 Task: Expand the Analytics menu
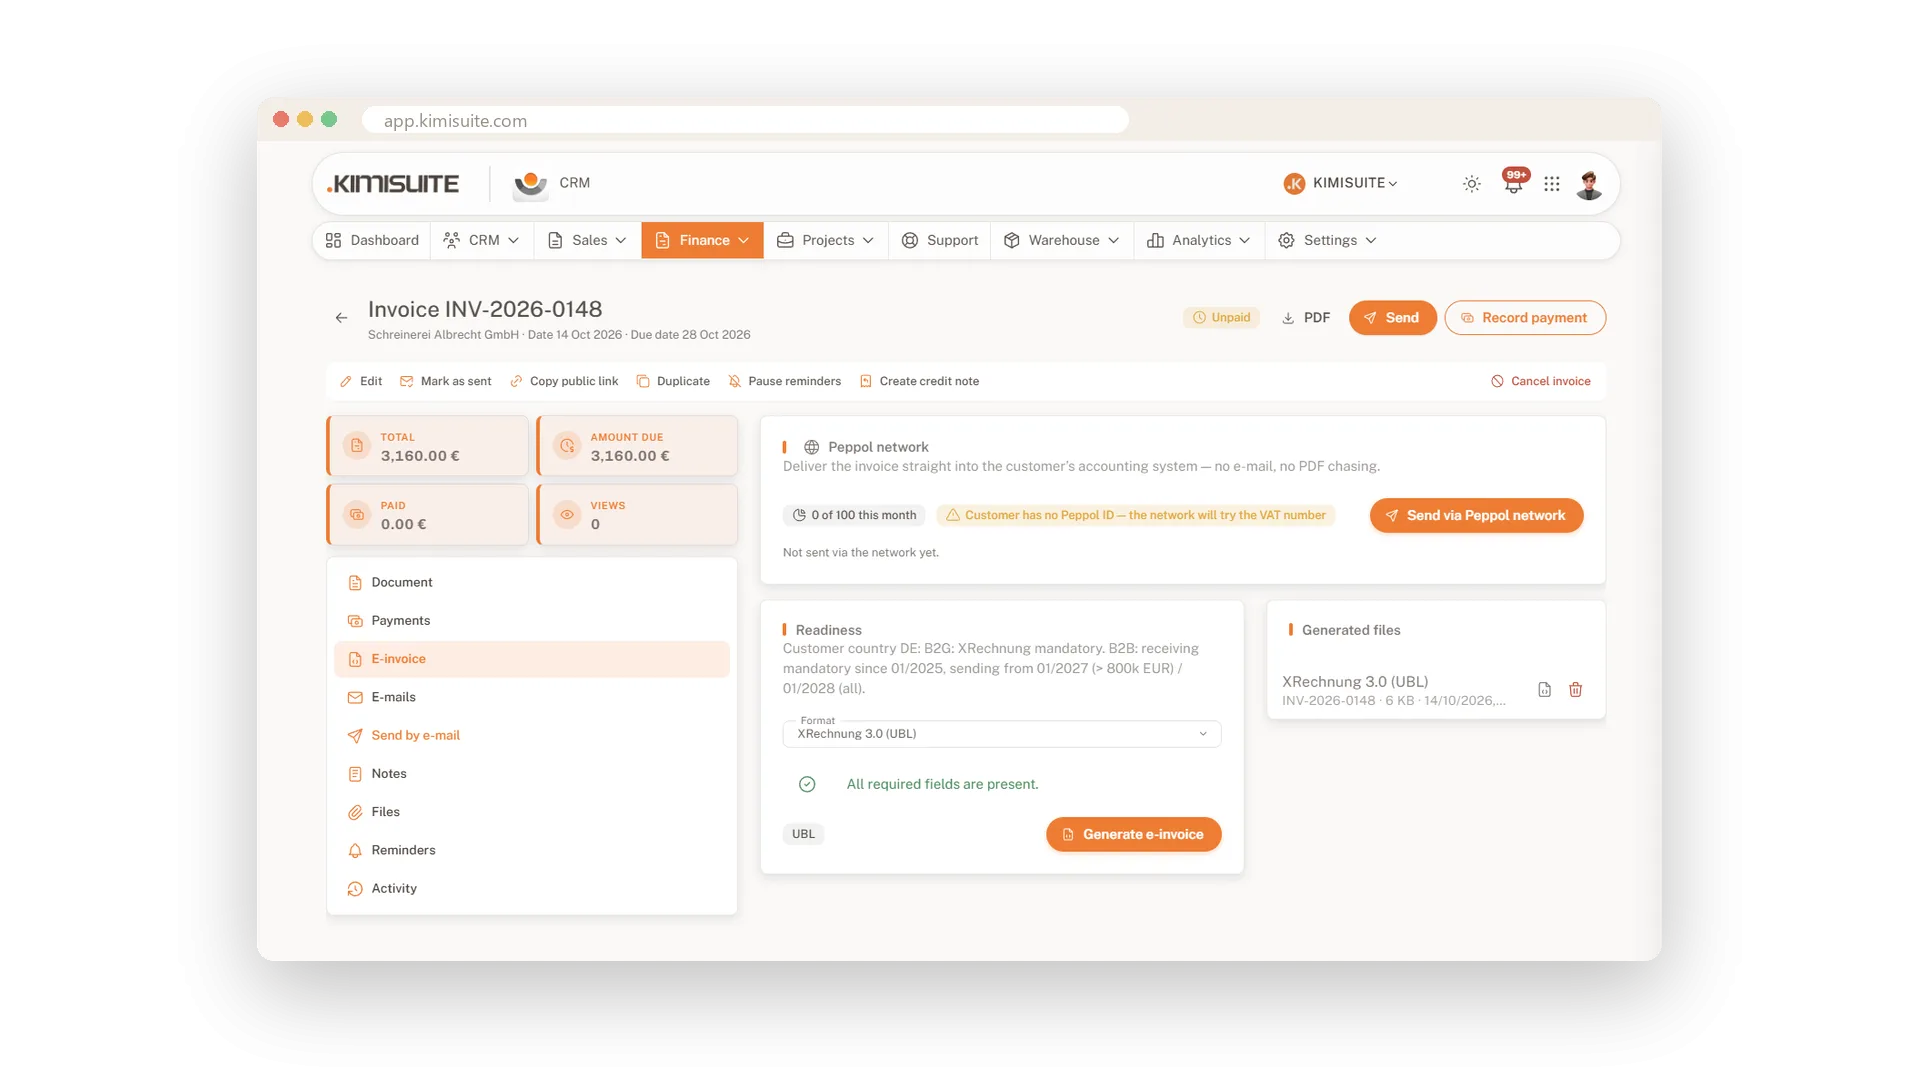pyautogui.click(x=1199, y=240)
